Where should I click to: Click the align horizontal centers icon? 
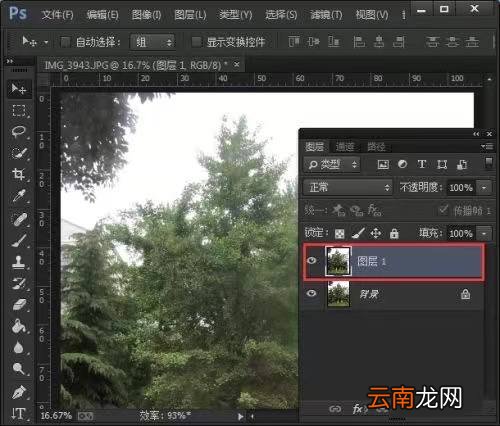(x=379, y=42)
